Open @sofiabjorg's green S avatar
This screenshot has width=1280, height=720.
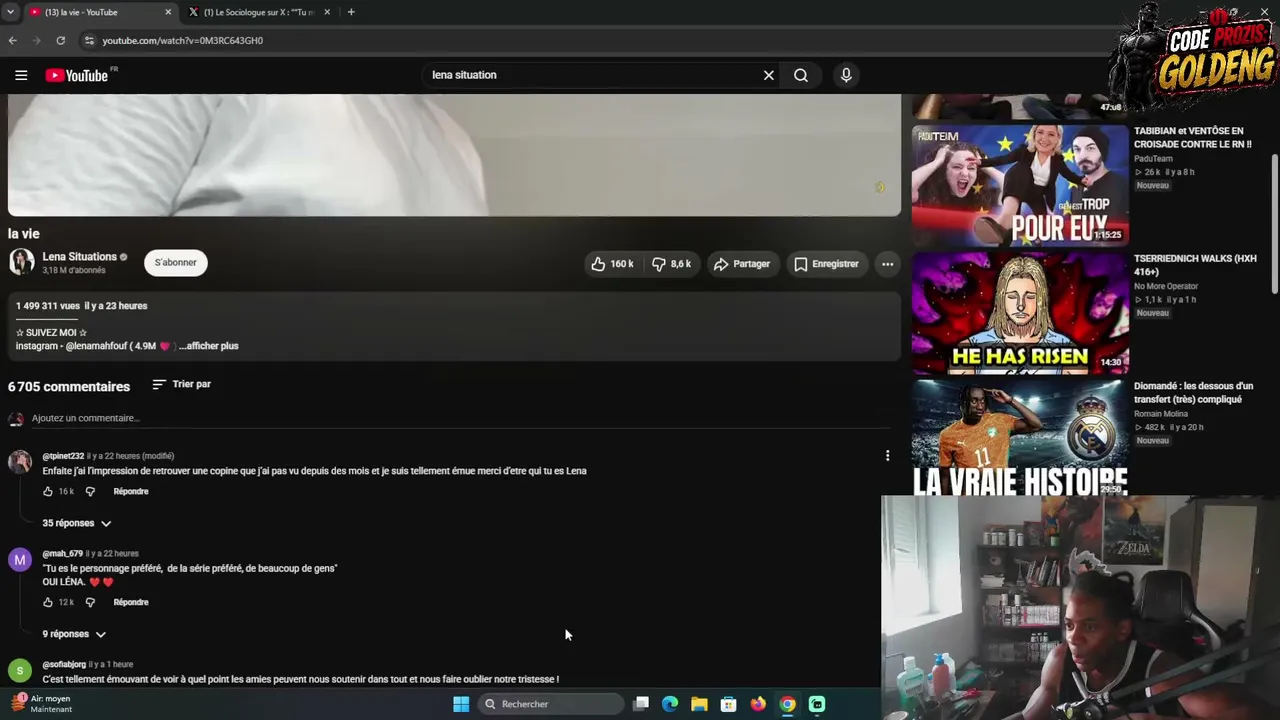[20, 670]
